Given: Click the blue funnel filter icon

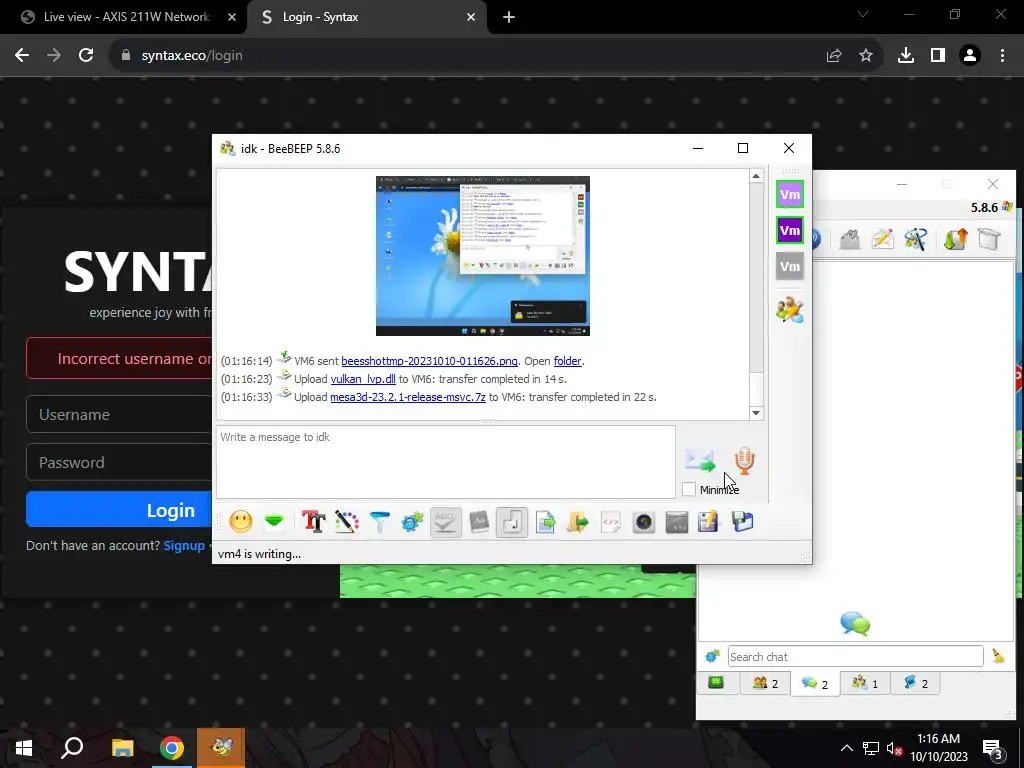Looking at the screenshot, I should [x=379, y=522].
